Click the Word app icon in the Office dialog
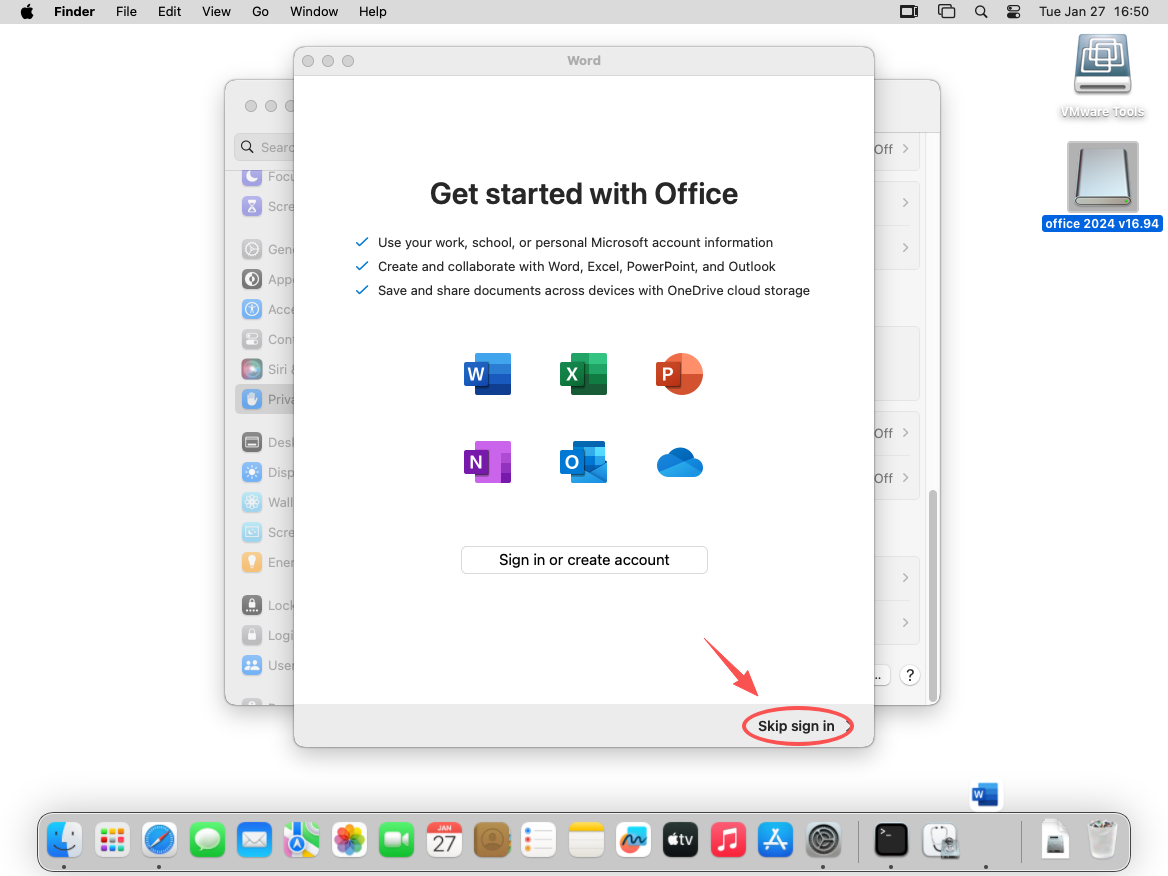Viewport: 1168px width, 876px height. click(x=487, y=374)
